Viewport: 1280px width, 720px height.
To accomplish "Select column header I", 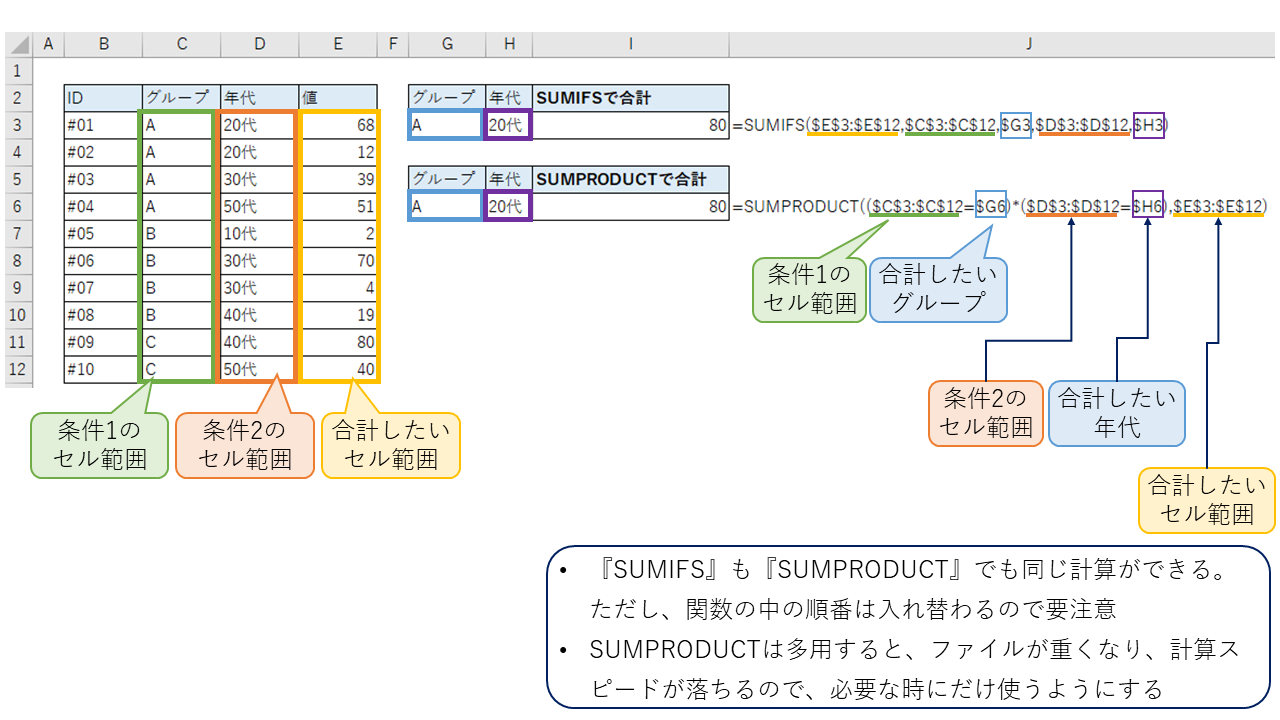I will tap(631, 44).
